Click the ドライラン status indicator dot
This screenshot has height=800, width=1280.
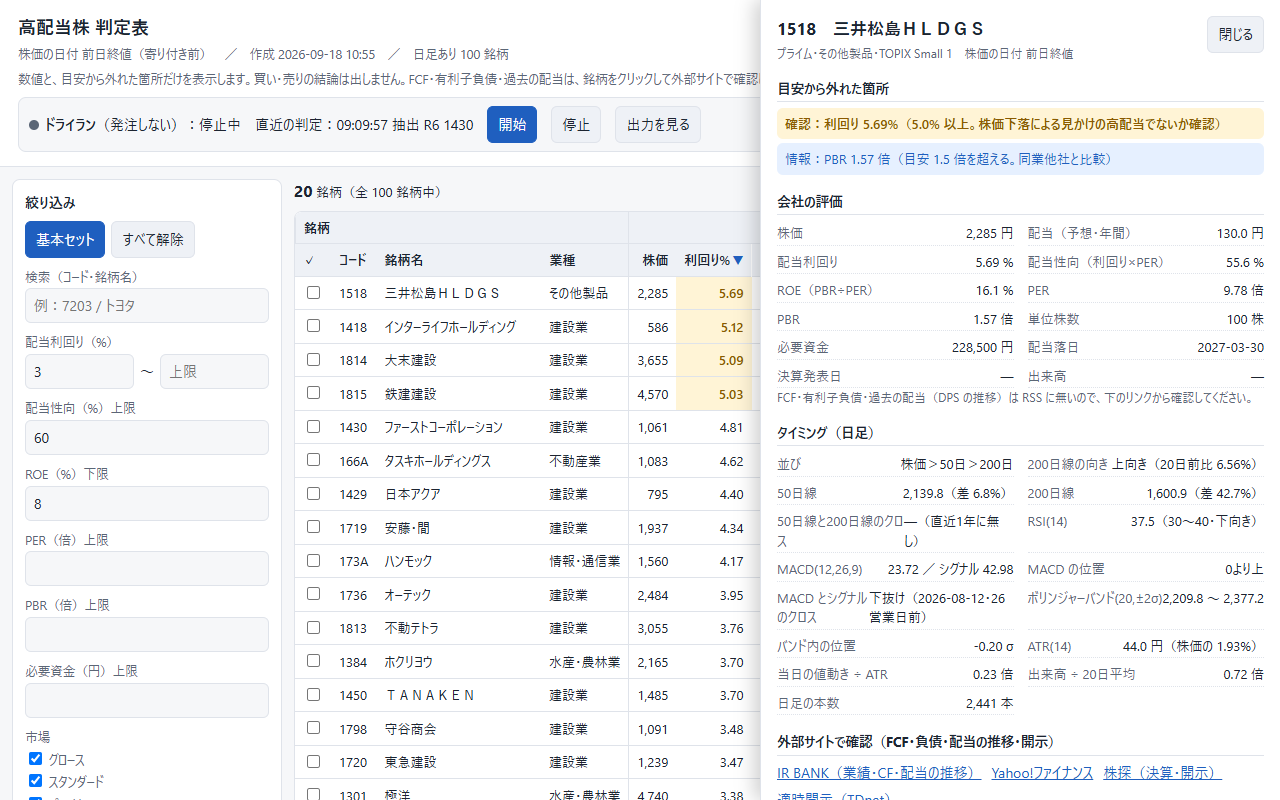(x=34, y=125)
